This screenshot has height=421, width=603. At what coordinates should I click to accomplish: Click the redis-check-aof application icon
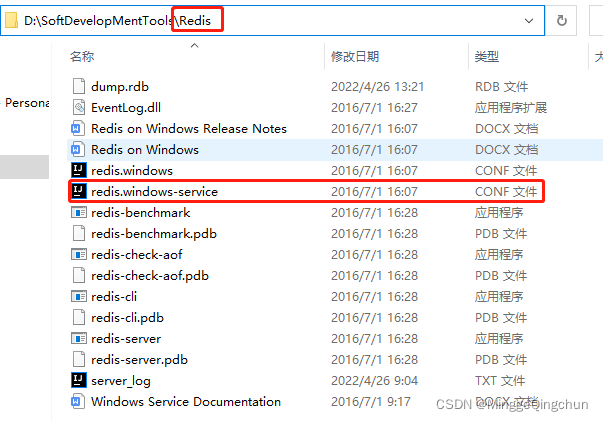tap(79, 254)
